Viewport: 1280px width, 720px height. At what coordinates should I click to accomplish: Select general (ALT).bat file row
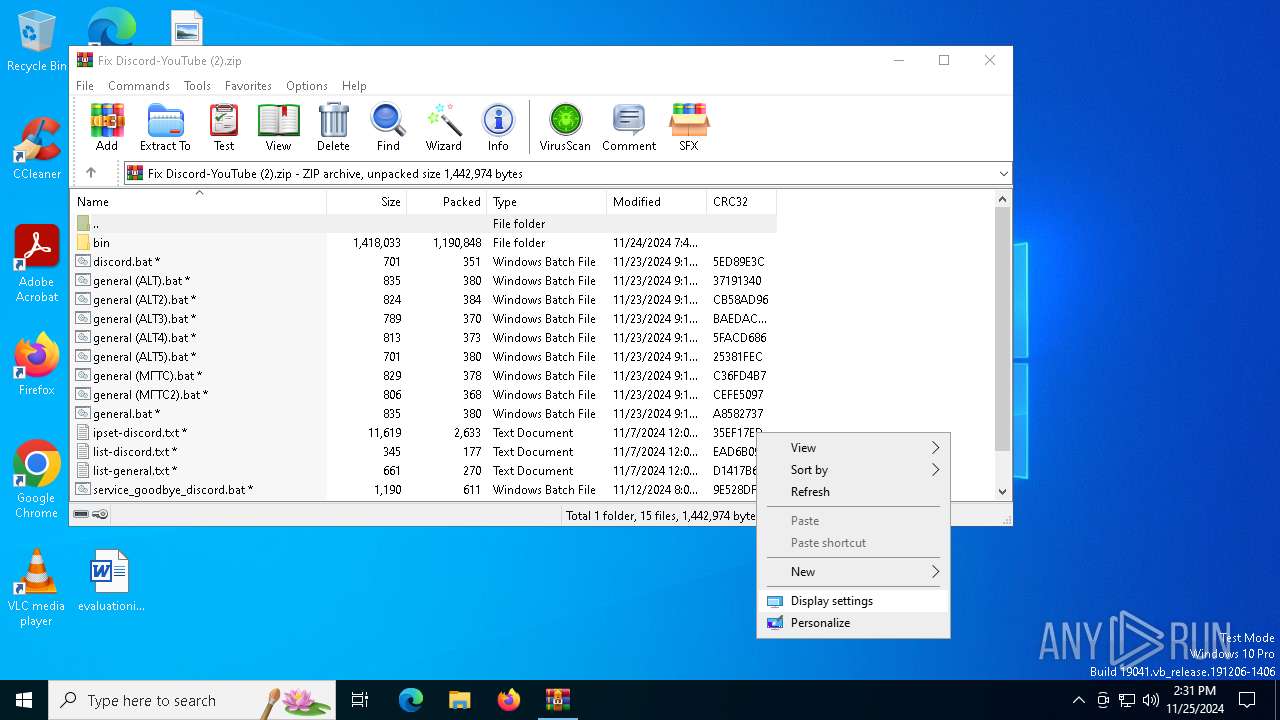424,281
